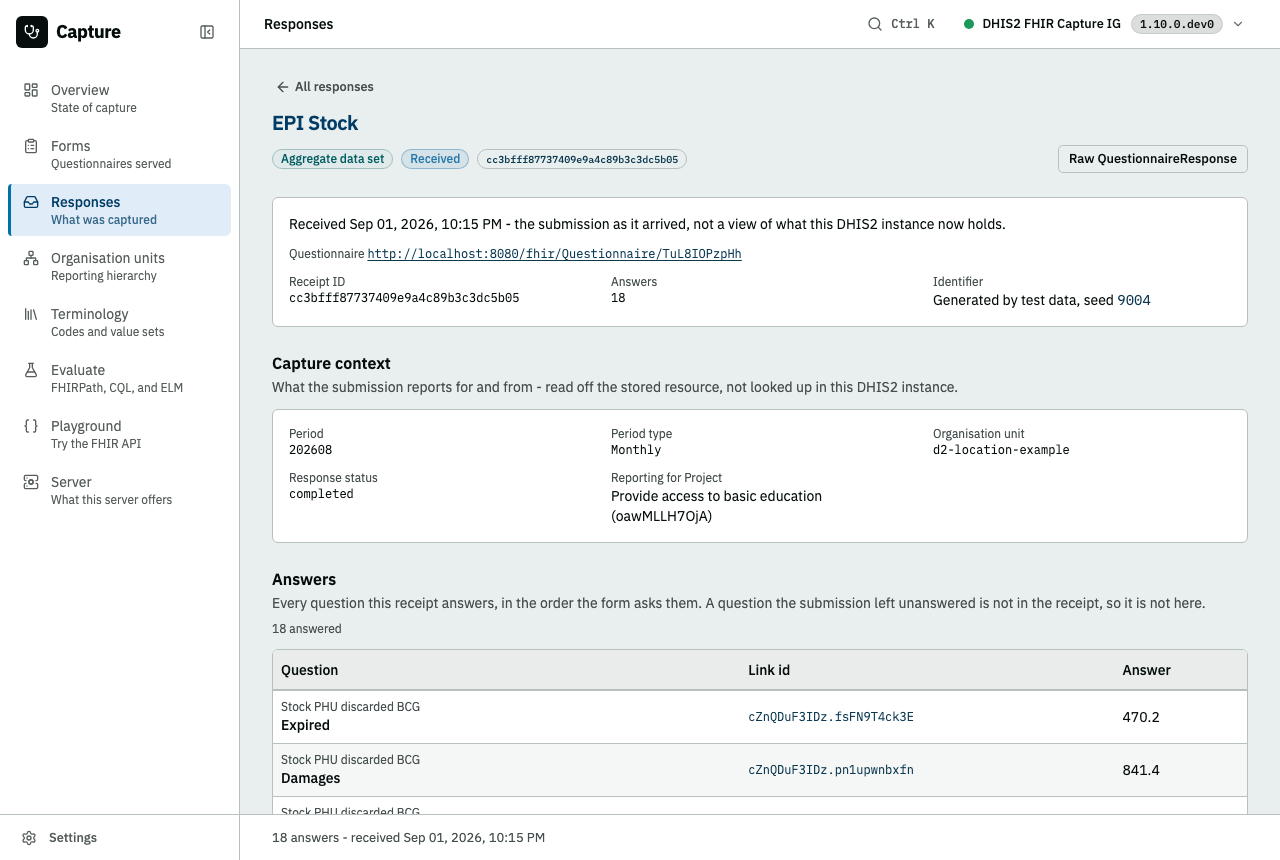
Task: Click the Received status badge
Action: coord(435,159)
